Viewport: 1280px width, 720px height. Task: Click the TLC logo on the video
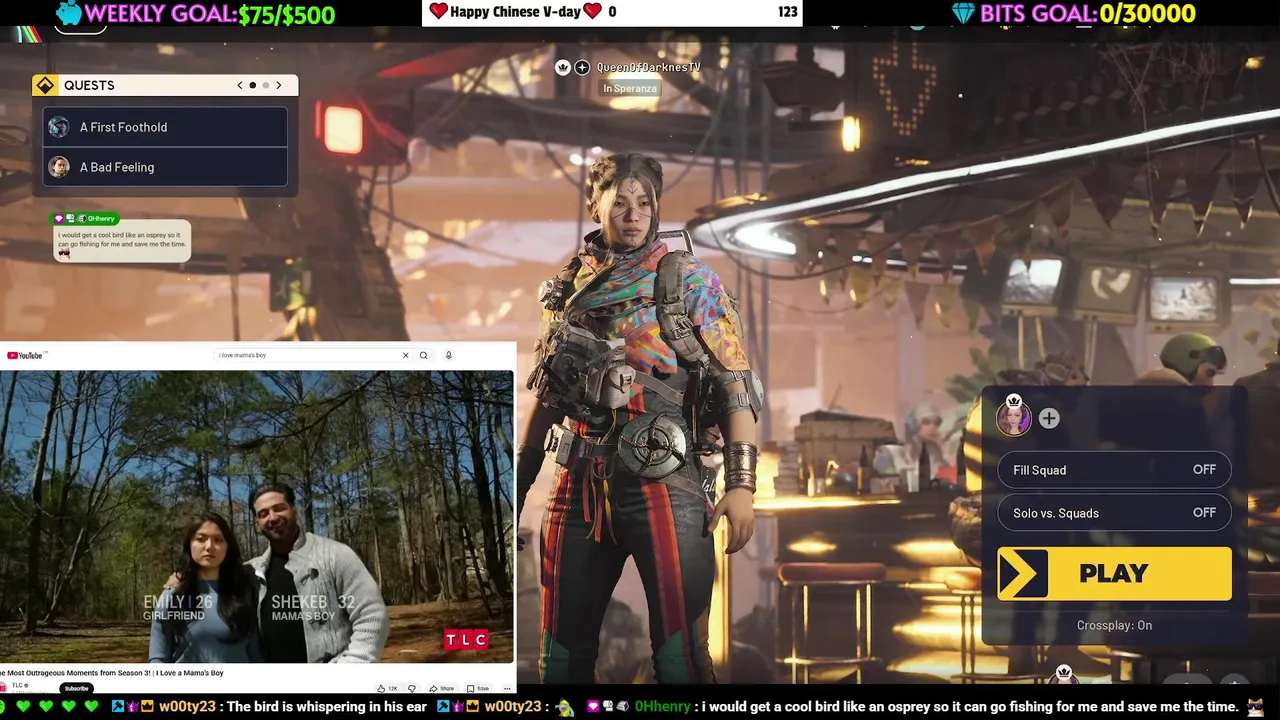click(466, 639)
